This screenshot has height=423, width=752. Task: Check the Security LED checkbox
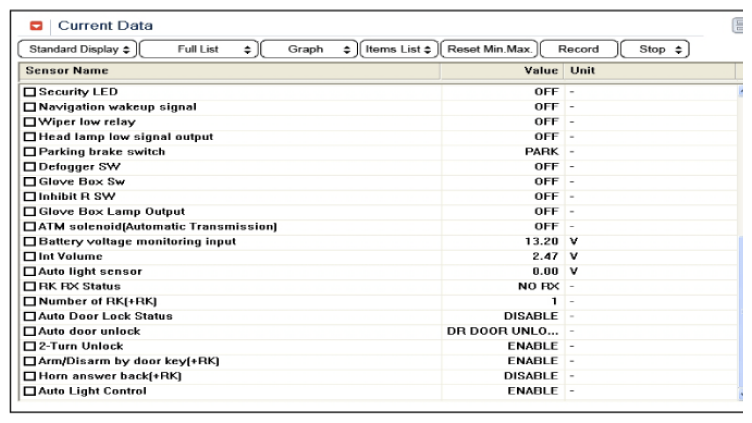(x=30, y=92)
